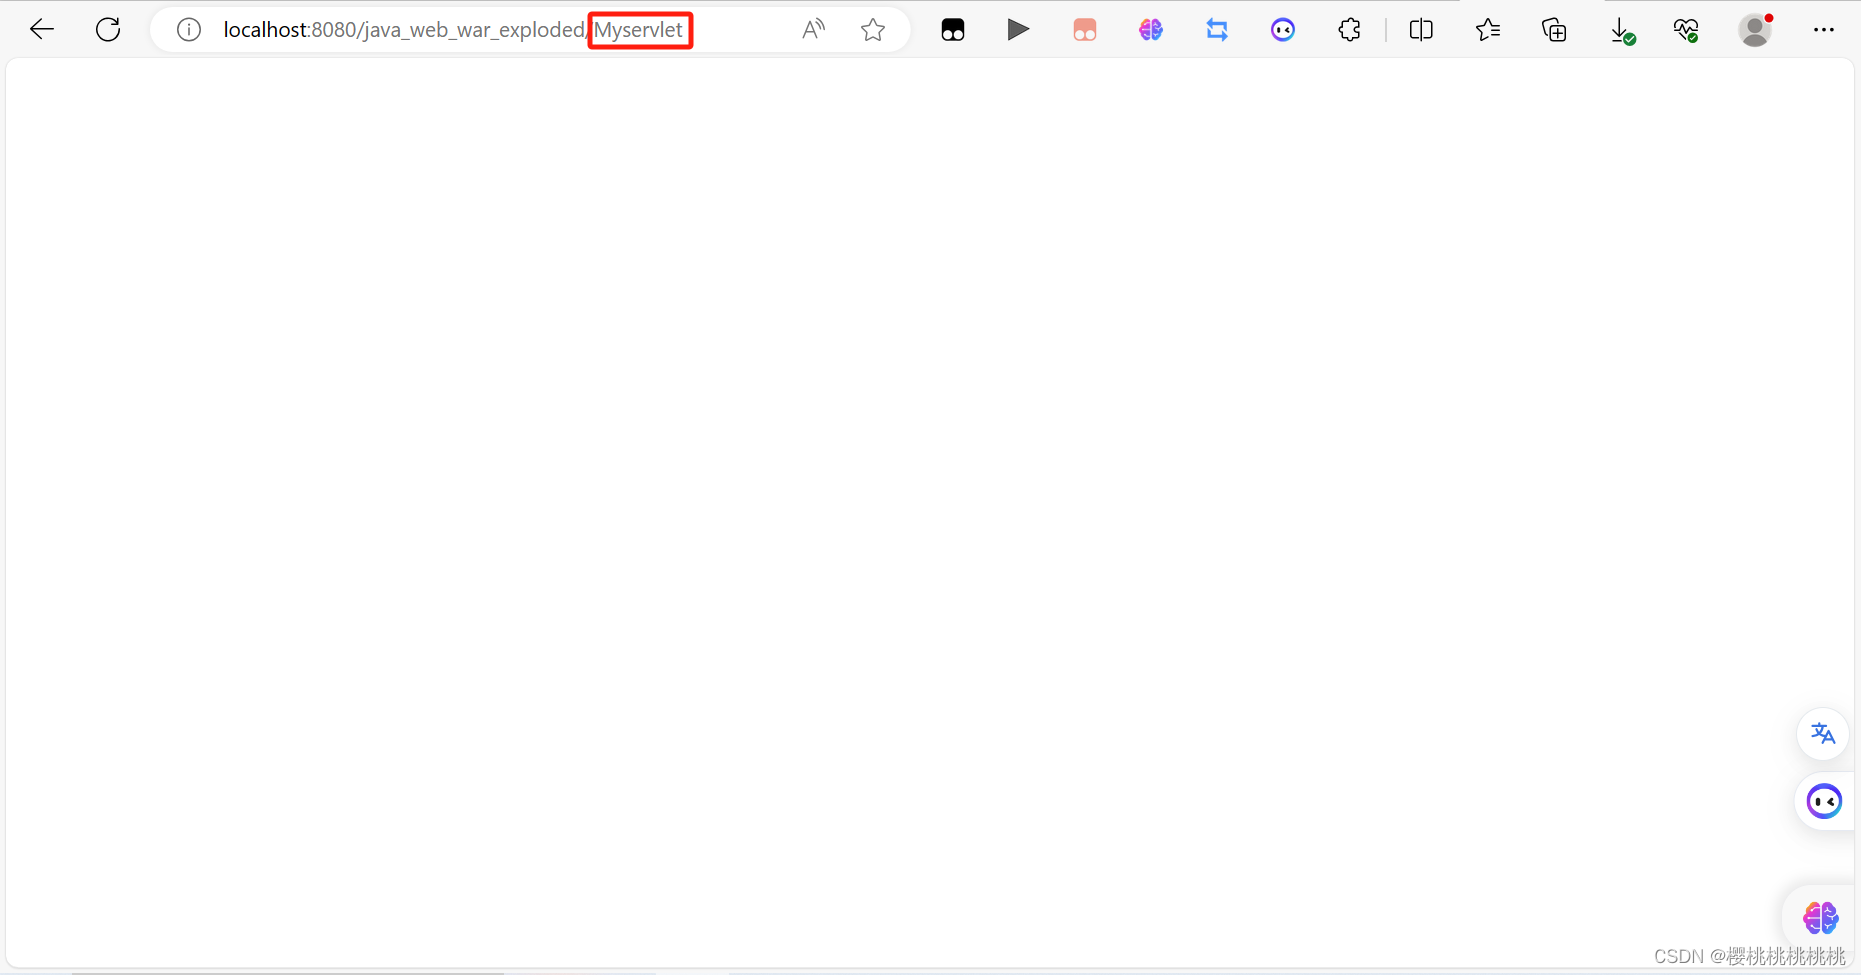The width and height of the screenshot is (1861, 975).
Task: Add this page to favorites star
Action: [873, 30]
